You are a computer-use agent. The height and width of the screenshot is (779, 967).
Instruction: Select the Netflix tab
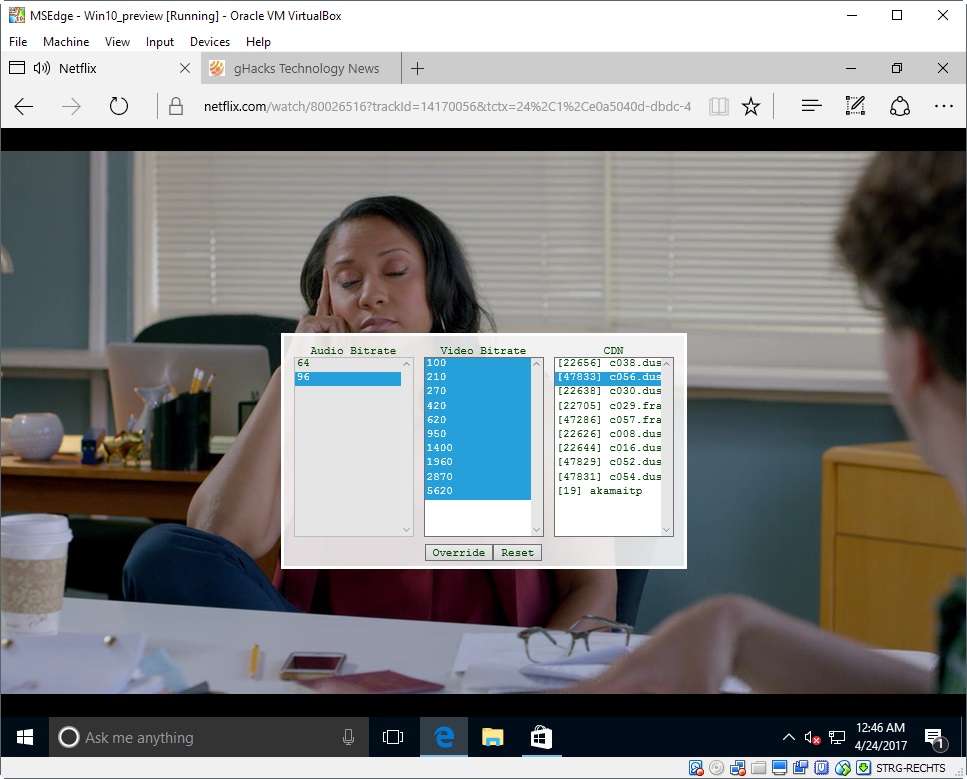[x=100, y=68]
